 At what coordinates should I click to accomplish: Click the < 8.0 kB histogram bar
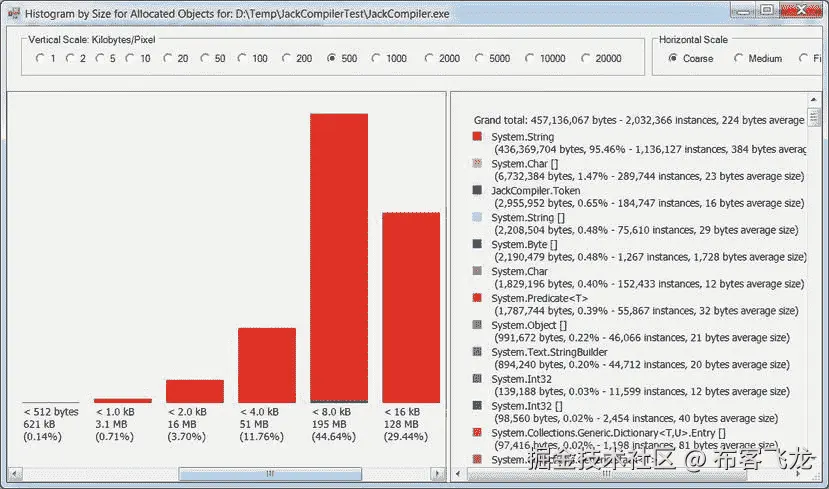(339, 258)
